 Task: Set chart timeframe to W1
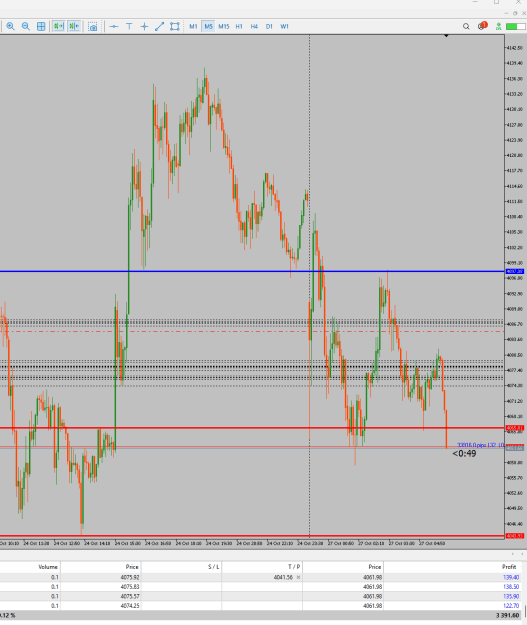[284, 27]
